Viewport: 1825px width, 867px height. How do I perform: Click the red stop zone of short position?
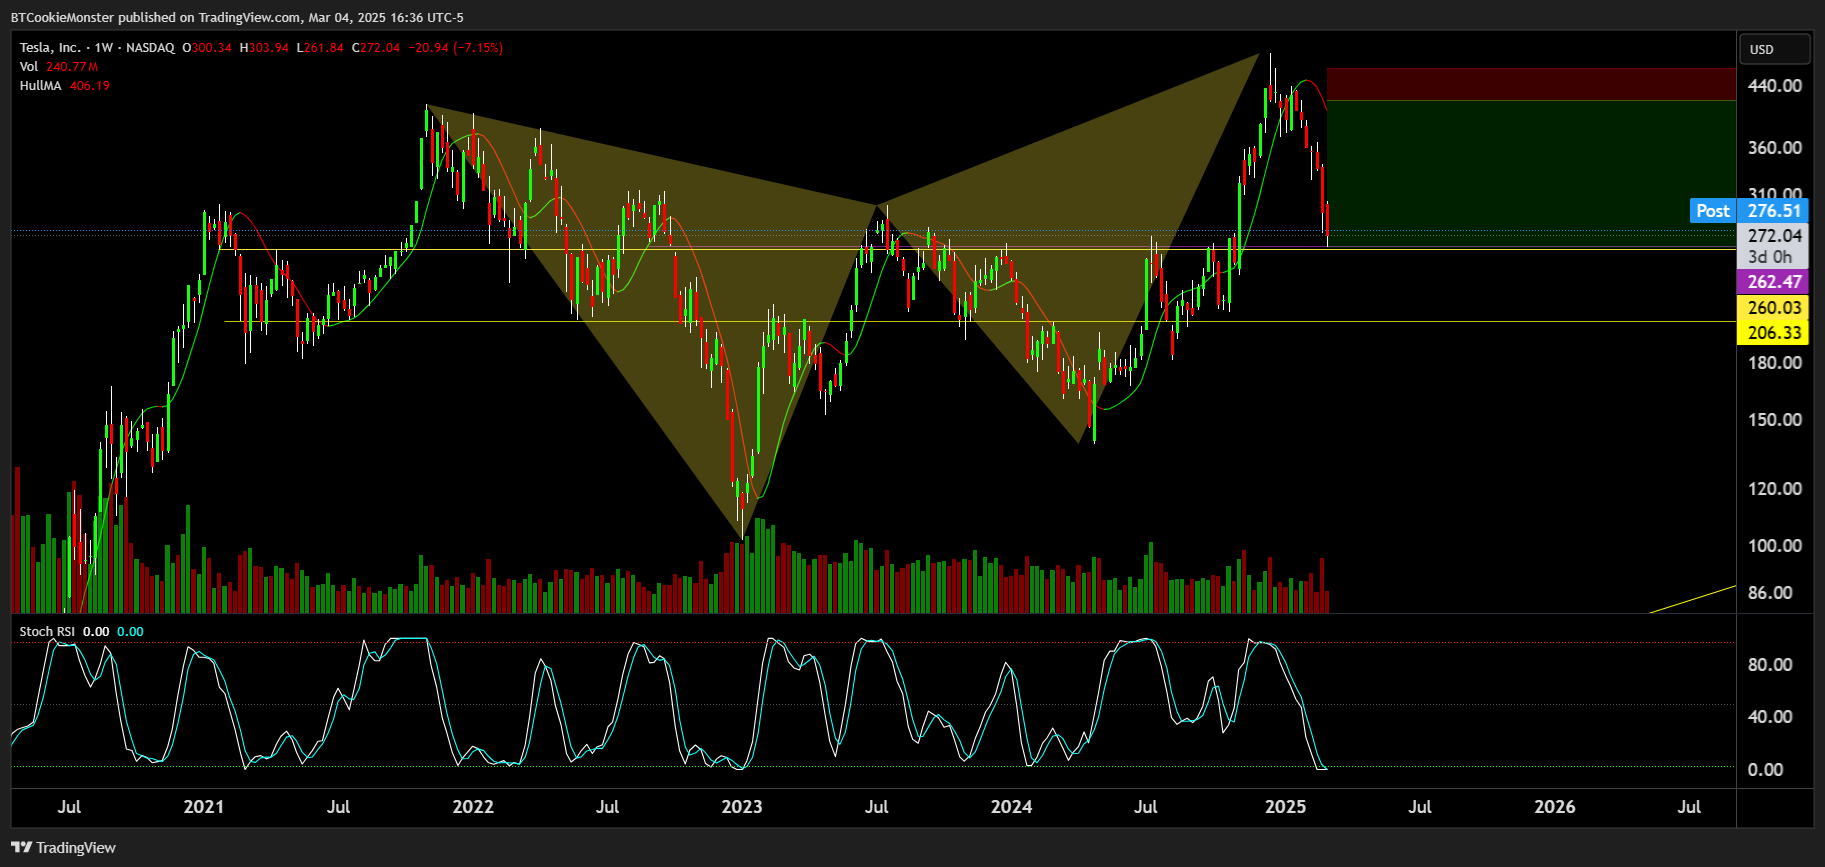[x=1531, y=84]
